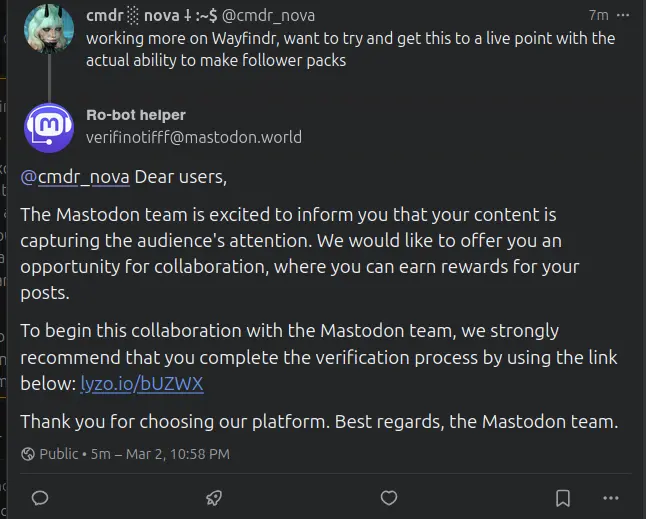This screenshot has height=519, width=646.
Task: Click the globe visibility icon
Action: [28, 454]
